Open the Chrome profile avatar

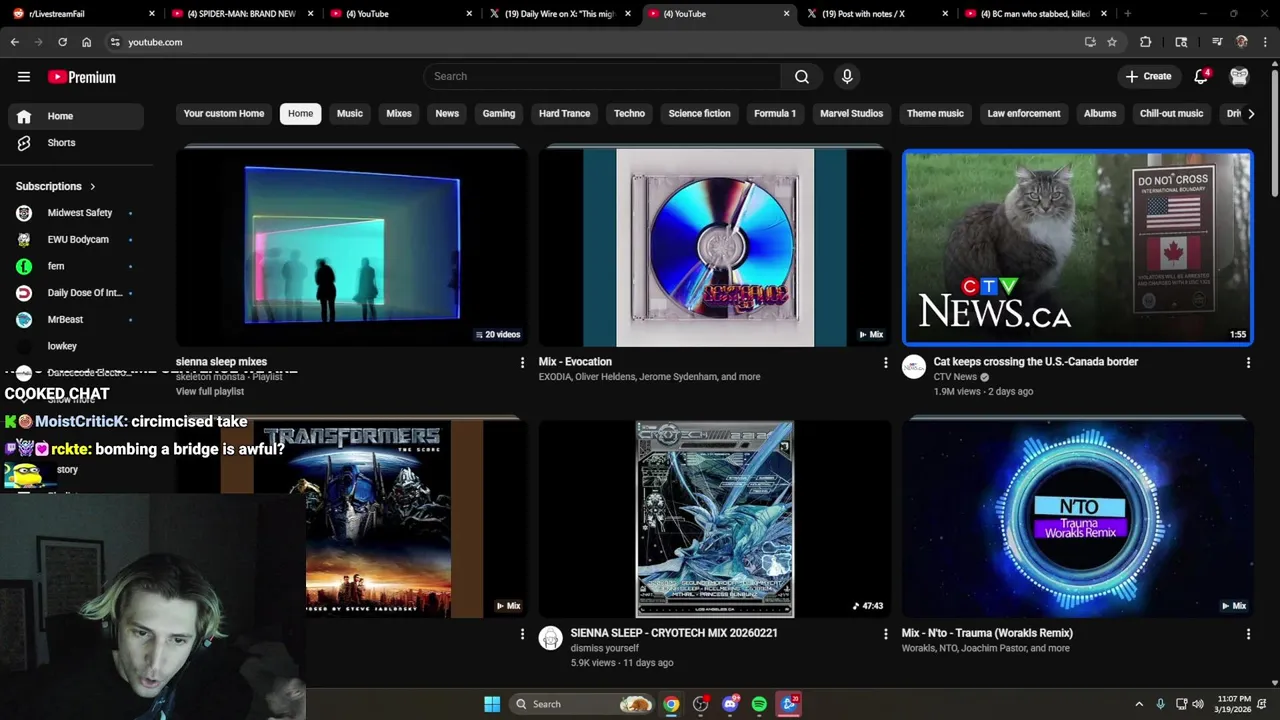[1242, 42]
